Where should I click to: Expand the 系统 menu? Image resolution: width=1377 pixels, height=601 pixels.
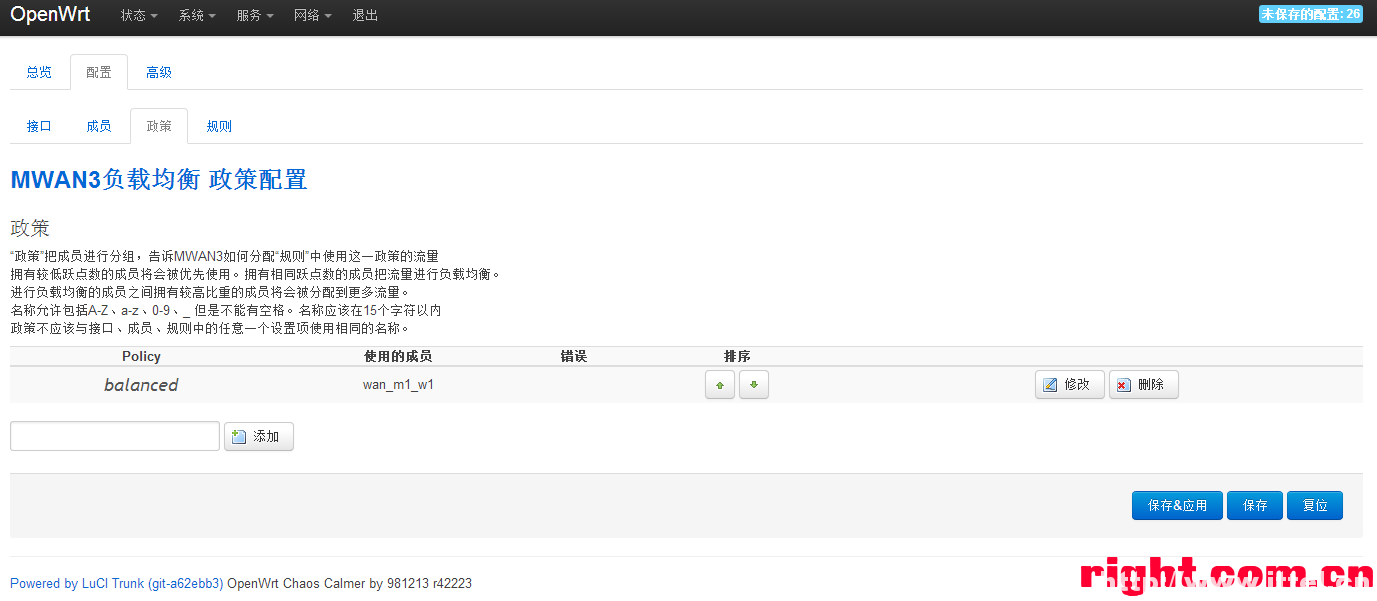click(197, 16)
